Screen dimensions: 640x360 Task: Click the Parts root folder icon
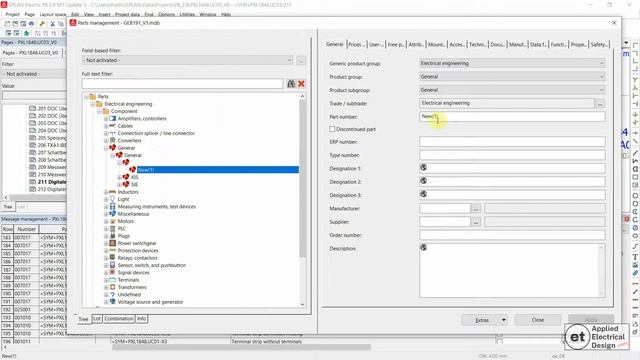pyautogui.click(x=93, y=97)
